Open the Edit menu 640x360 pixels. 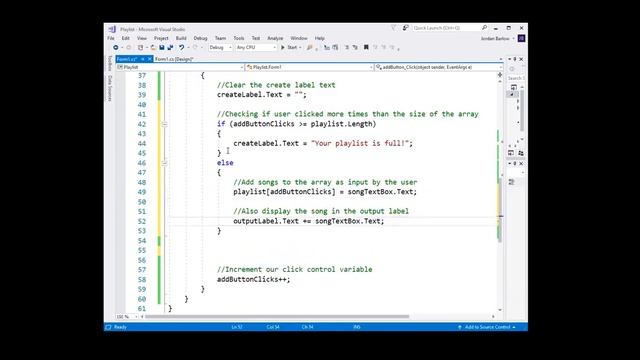(126, 38)
